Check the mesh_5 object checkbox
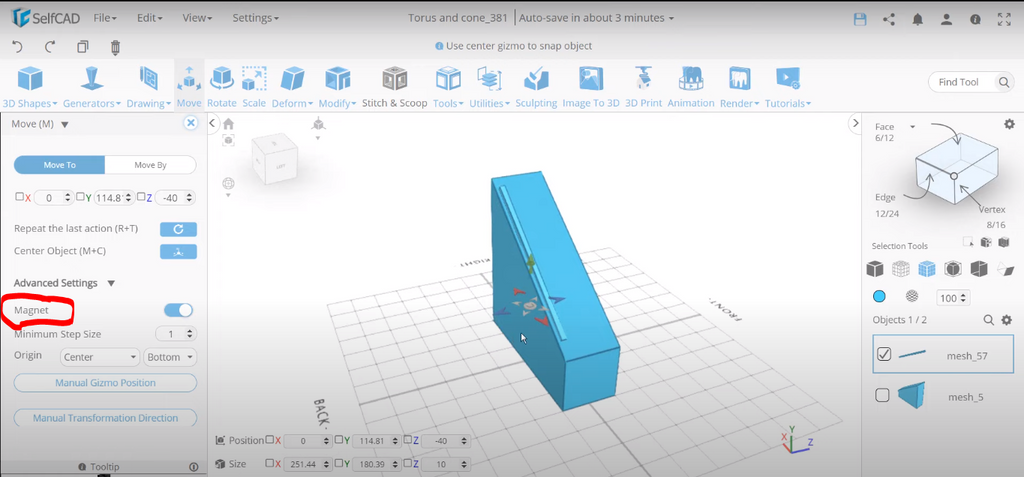Screen dimensions: 1024x477 (x=882, y=395)
